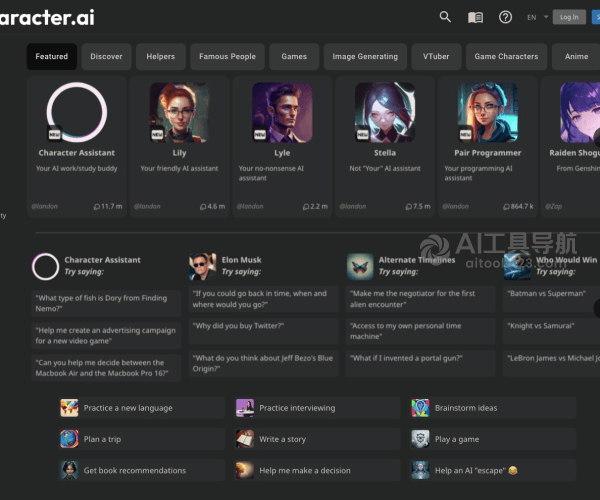Click Lily's 4.6 m chat count

(x=212, y=207)
